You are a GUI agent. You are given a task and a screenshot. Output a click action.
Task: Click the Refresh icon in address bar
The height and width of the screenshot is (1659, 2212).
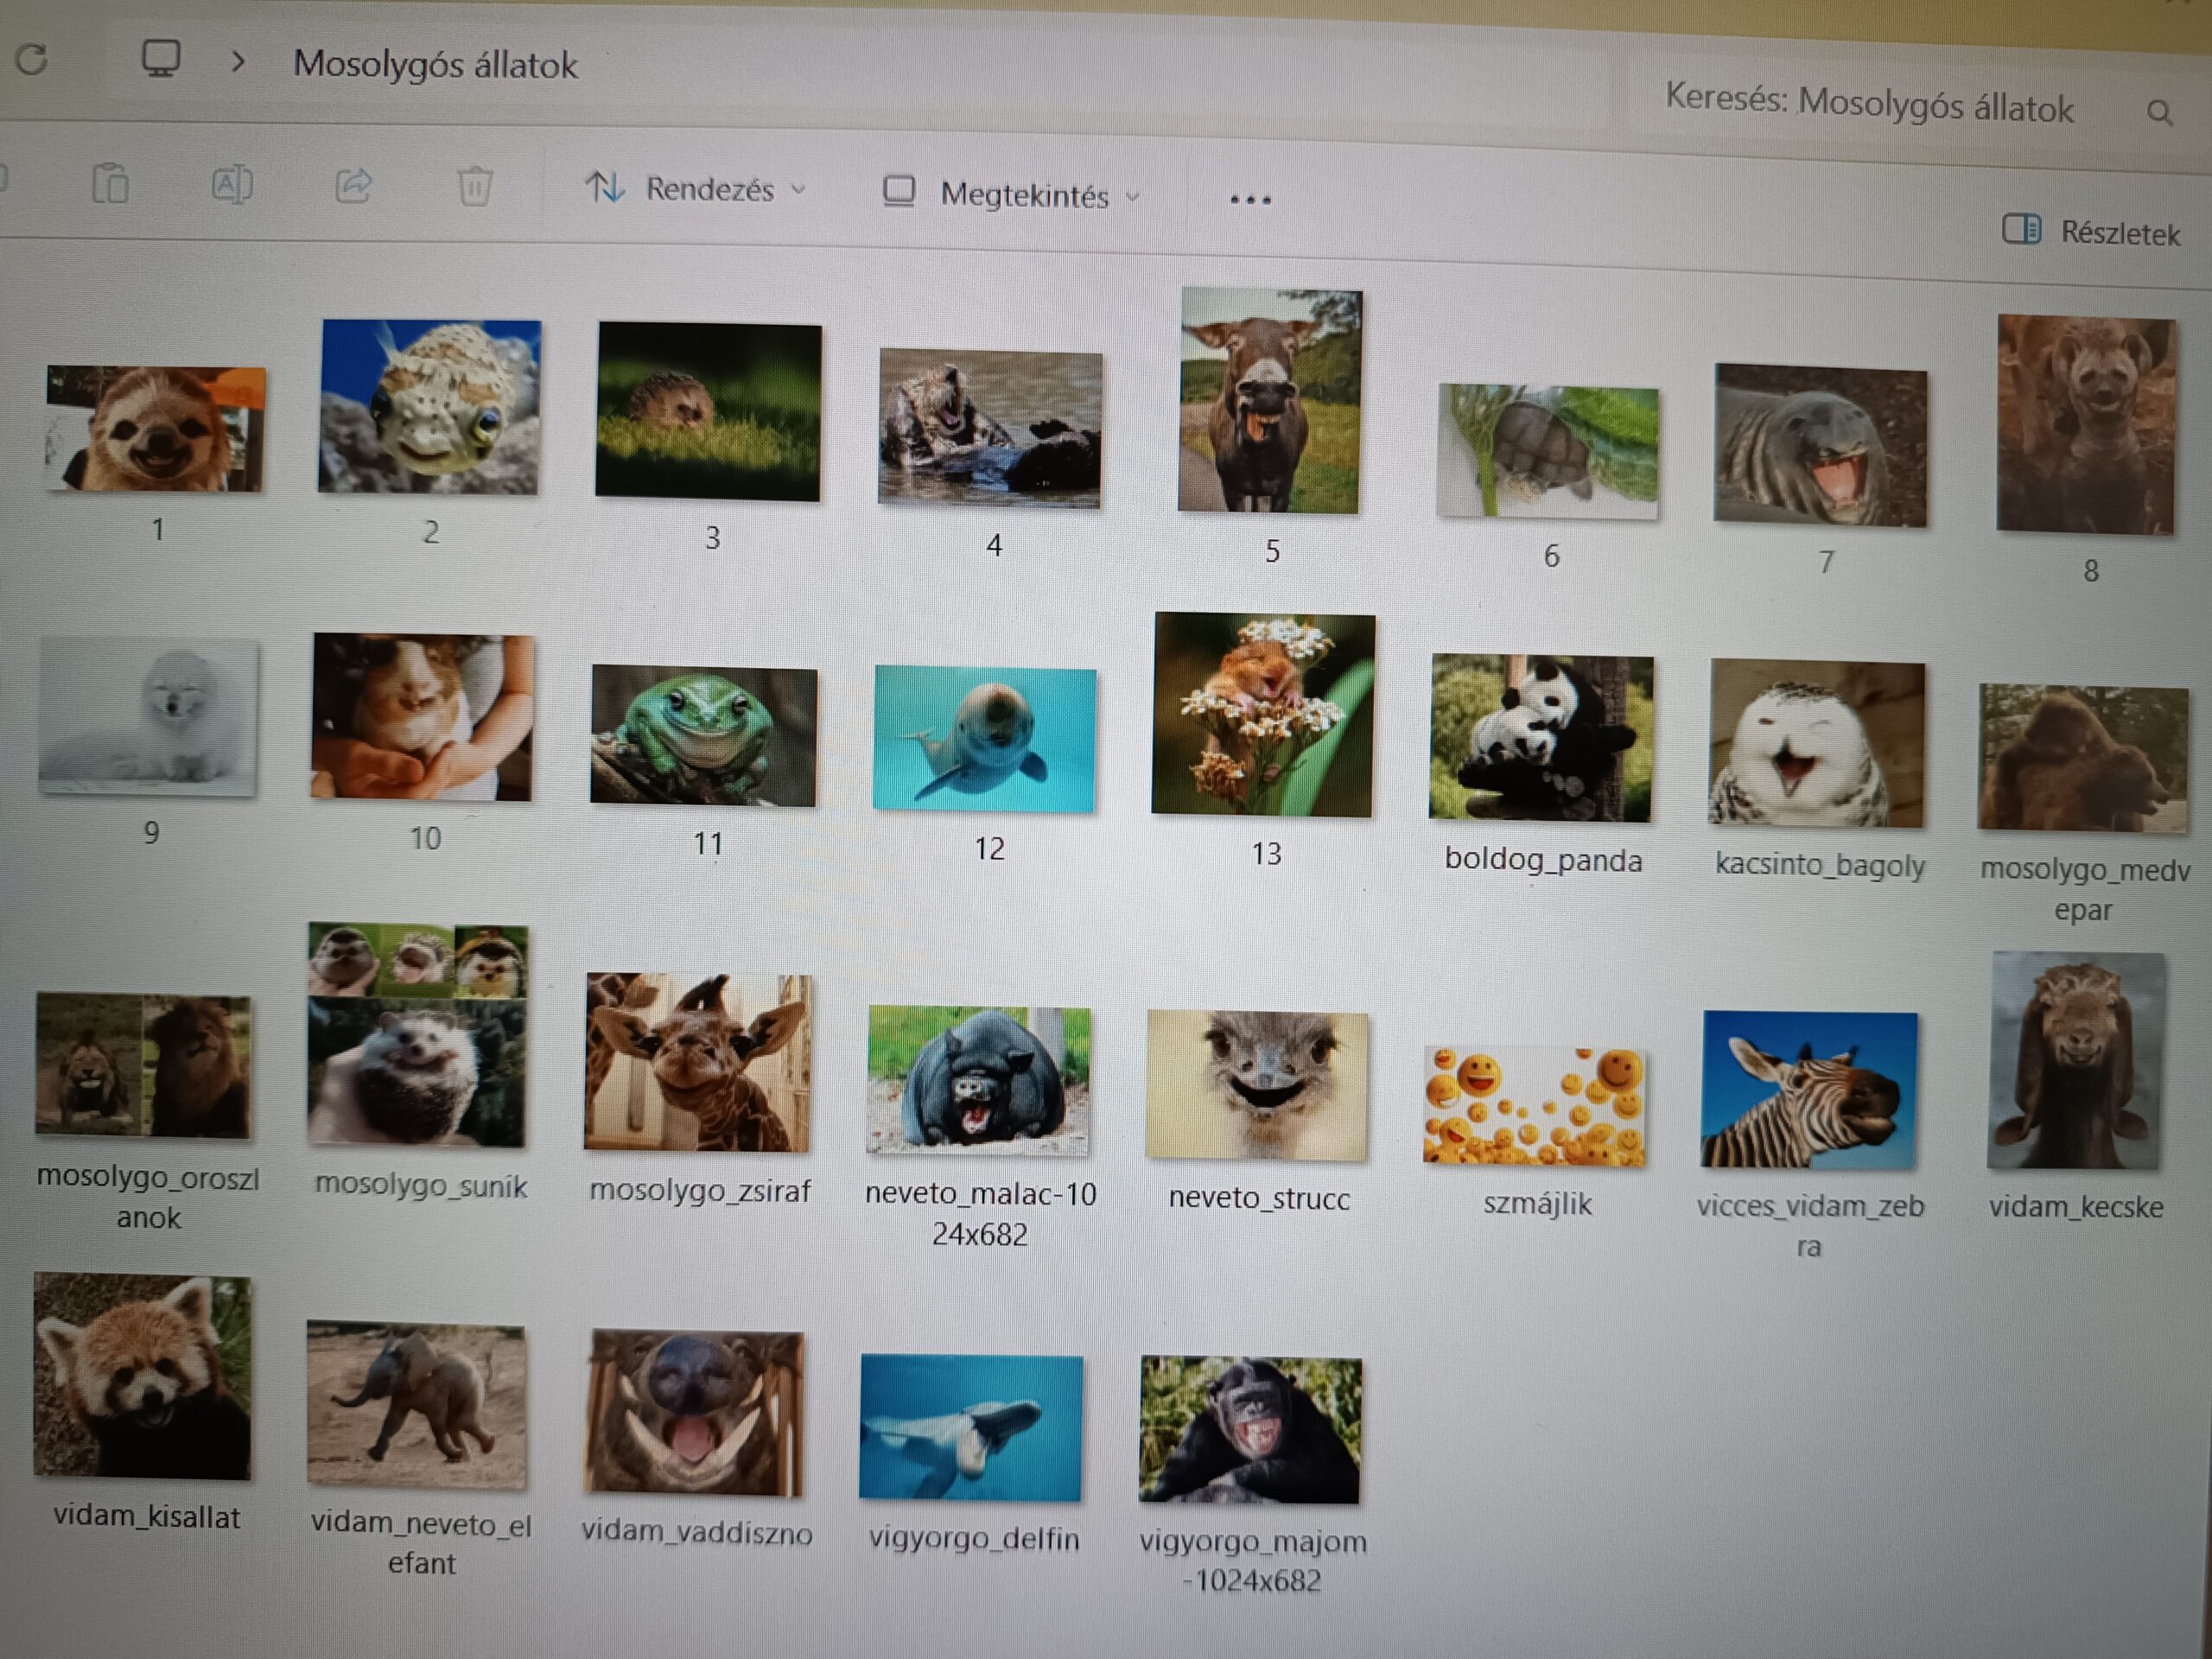click(x=32, y=59)
